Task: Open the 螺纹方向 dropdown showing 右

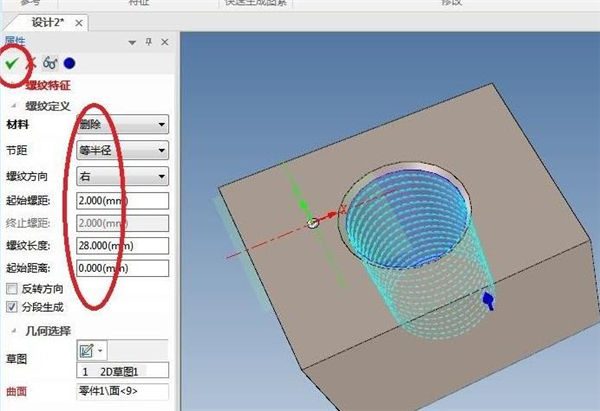Action: [x=122, y=176]
